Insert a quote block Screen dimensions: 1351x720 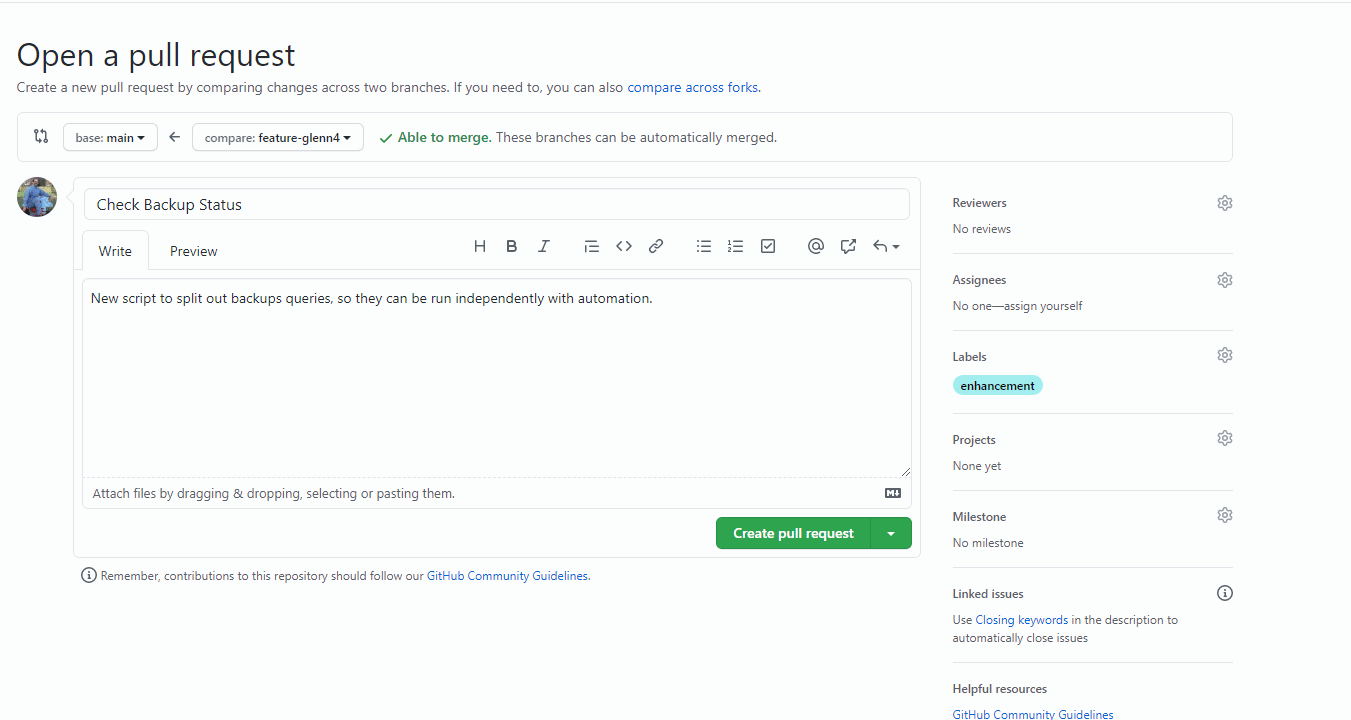pos(592,246)
